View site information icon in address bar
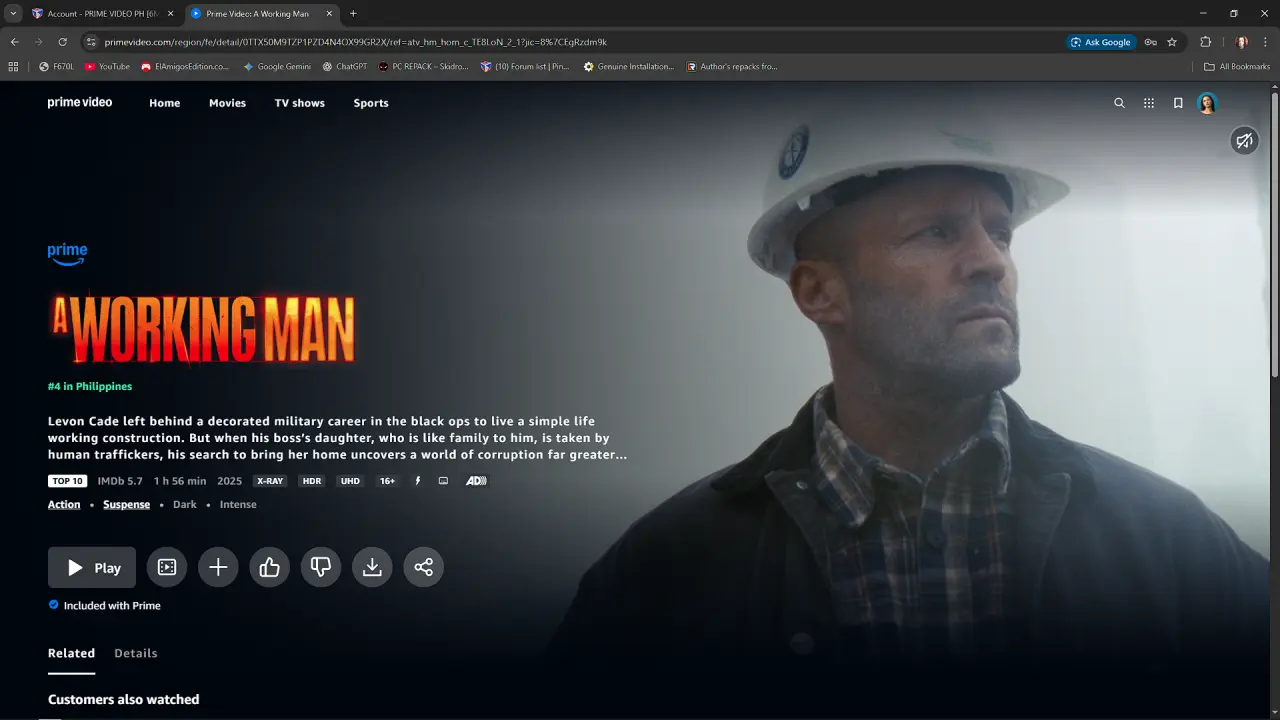 pyautogui.click(x=91, y=42)
